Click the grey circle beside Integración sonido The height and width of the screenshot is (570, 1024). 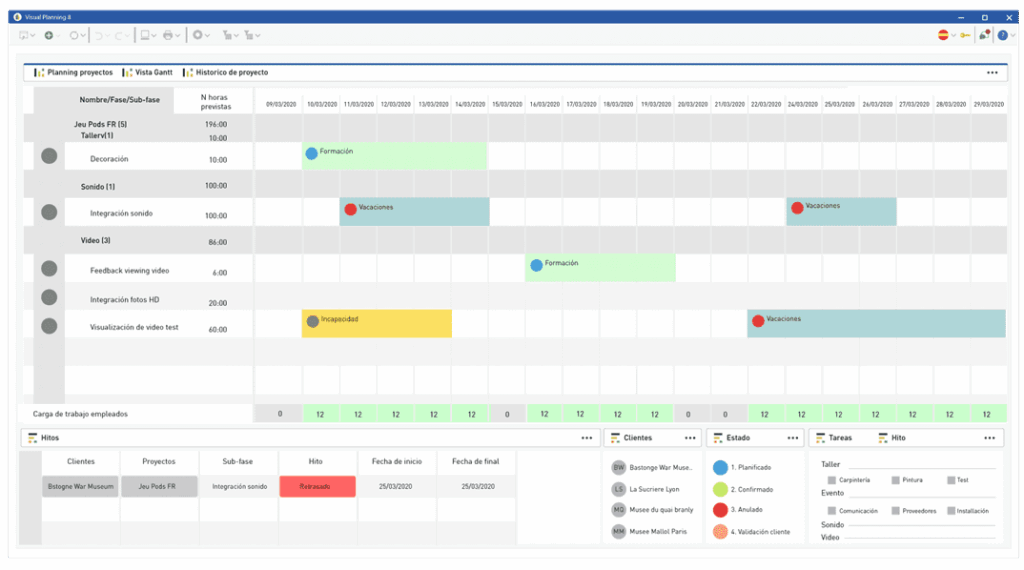coord(49,212)
